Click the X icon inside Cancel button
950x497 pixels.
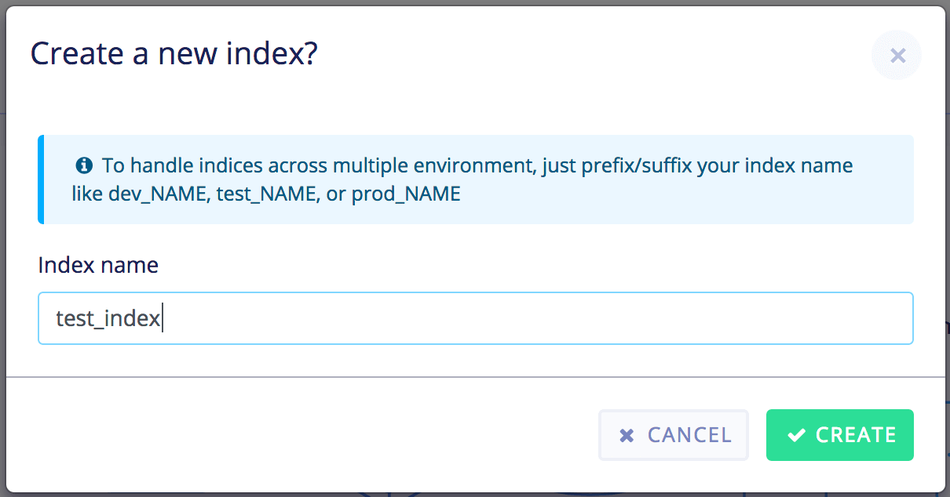click(627, 435)
